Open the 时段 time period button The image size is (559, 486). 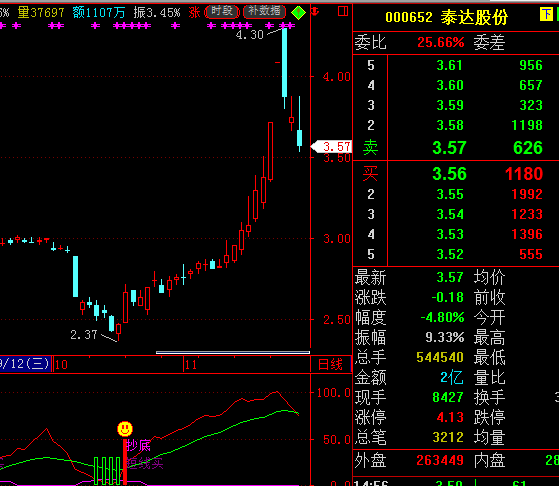222,12
